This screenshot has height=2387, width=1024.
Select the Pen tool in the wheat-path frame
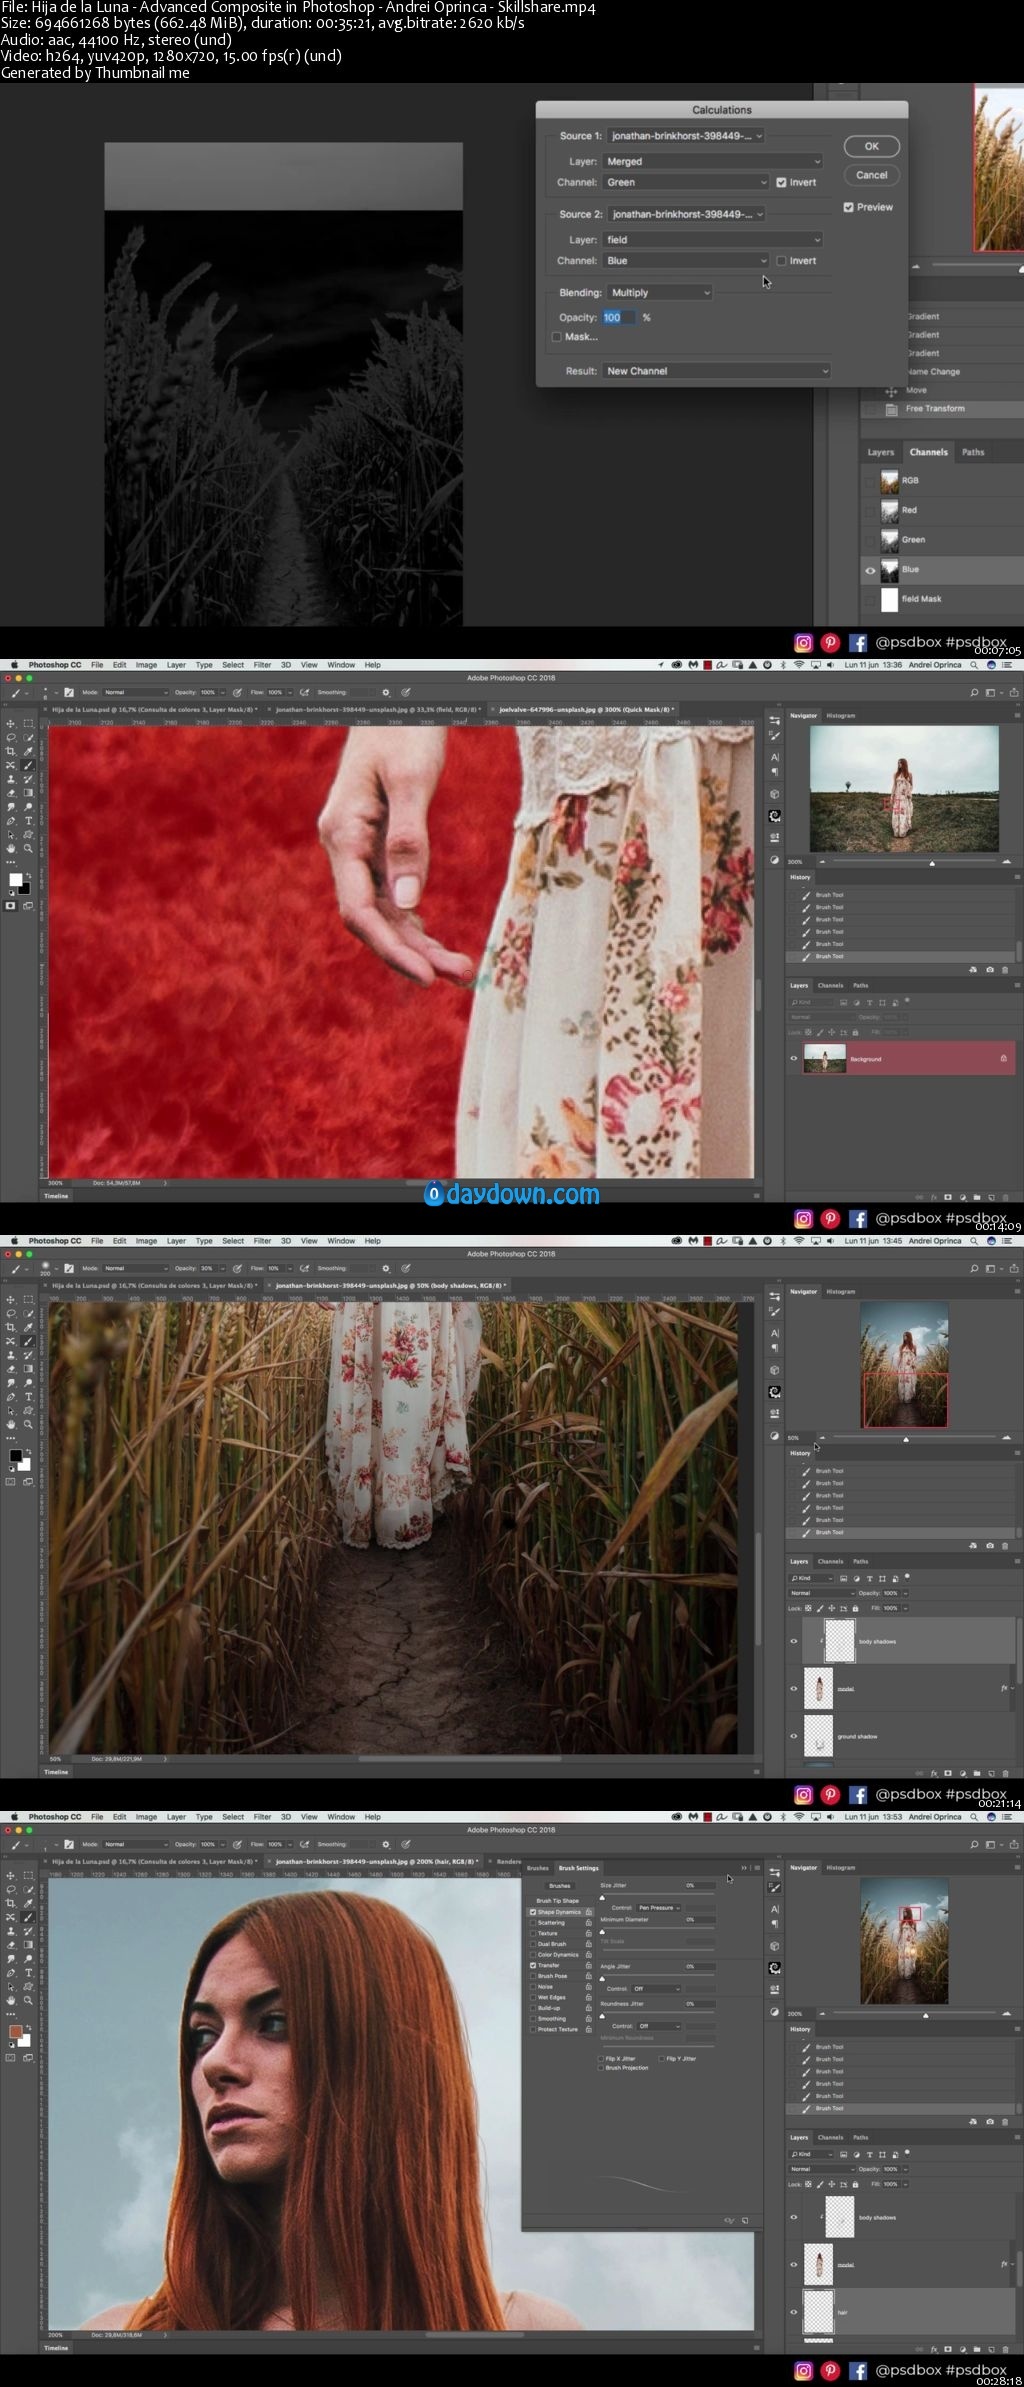[x=11, y=1396]
